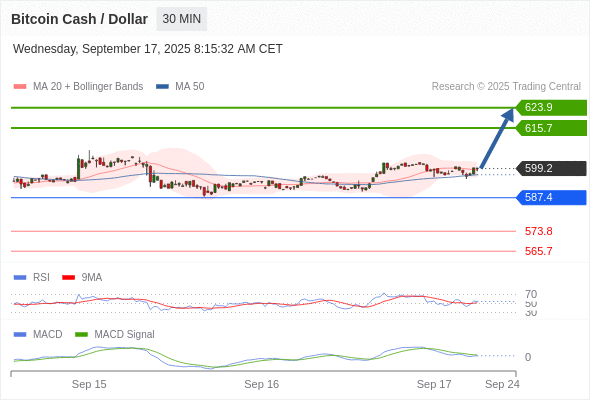Screen dimensions: 590x400
Task: Click the blue RSI legend swatch
Action: click(20, 278)
